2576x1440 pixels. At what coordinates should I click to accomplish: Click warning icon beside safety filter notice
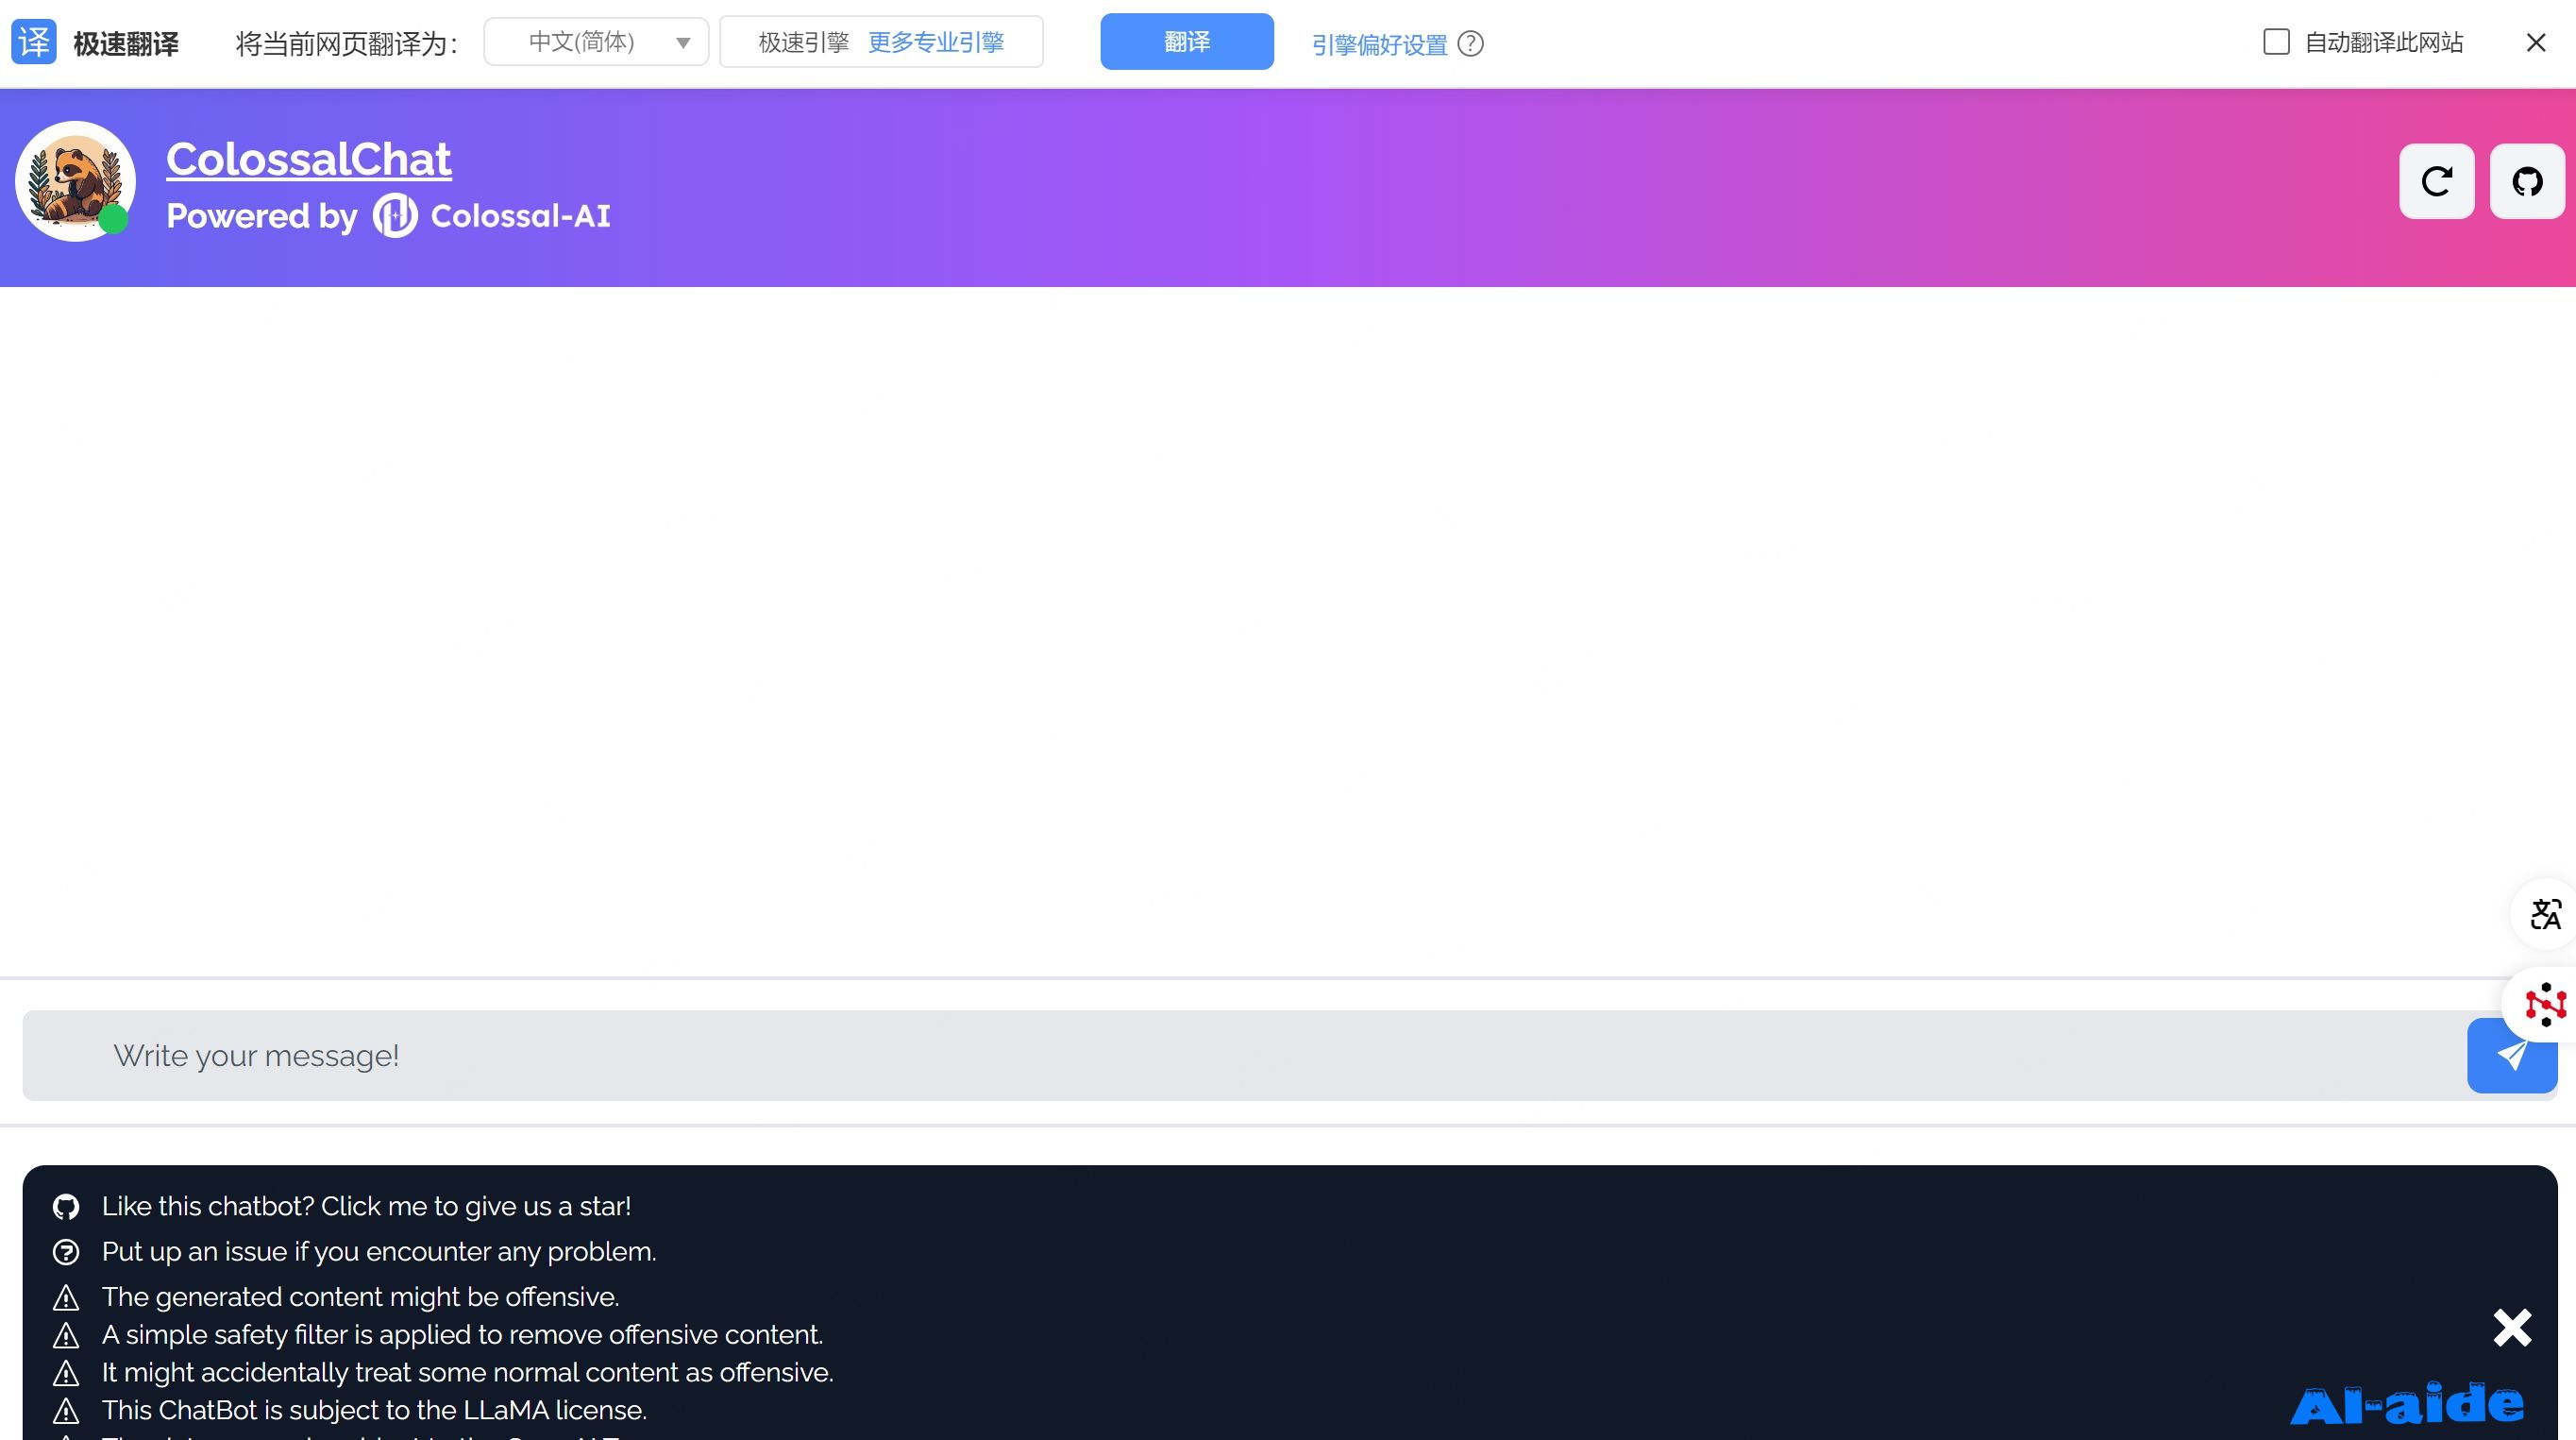pyautogui.click(x=66, y=1336)
